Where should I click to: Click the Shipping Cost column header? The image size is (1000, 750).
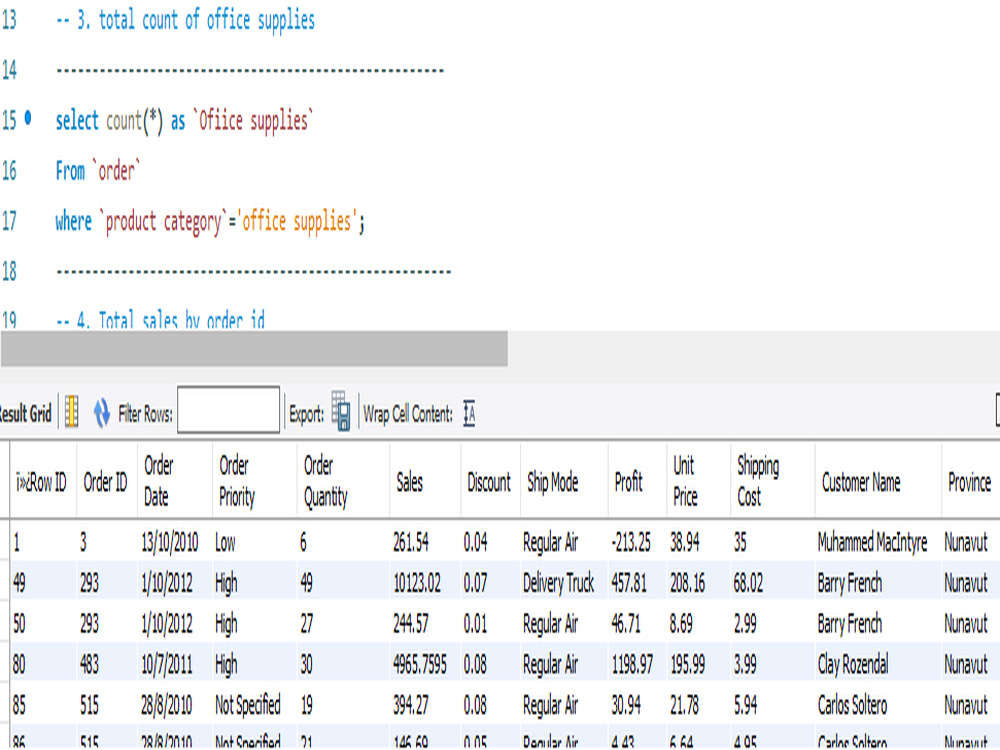[x=772, y=481]
